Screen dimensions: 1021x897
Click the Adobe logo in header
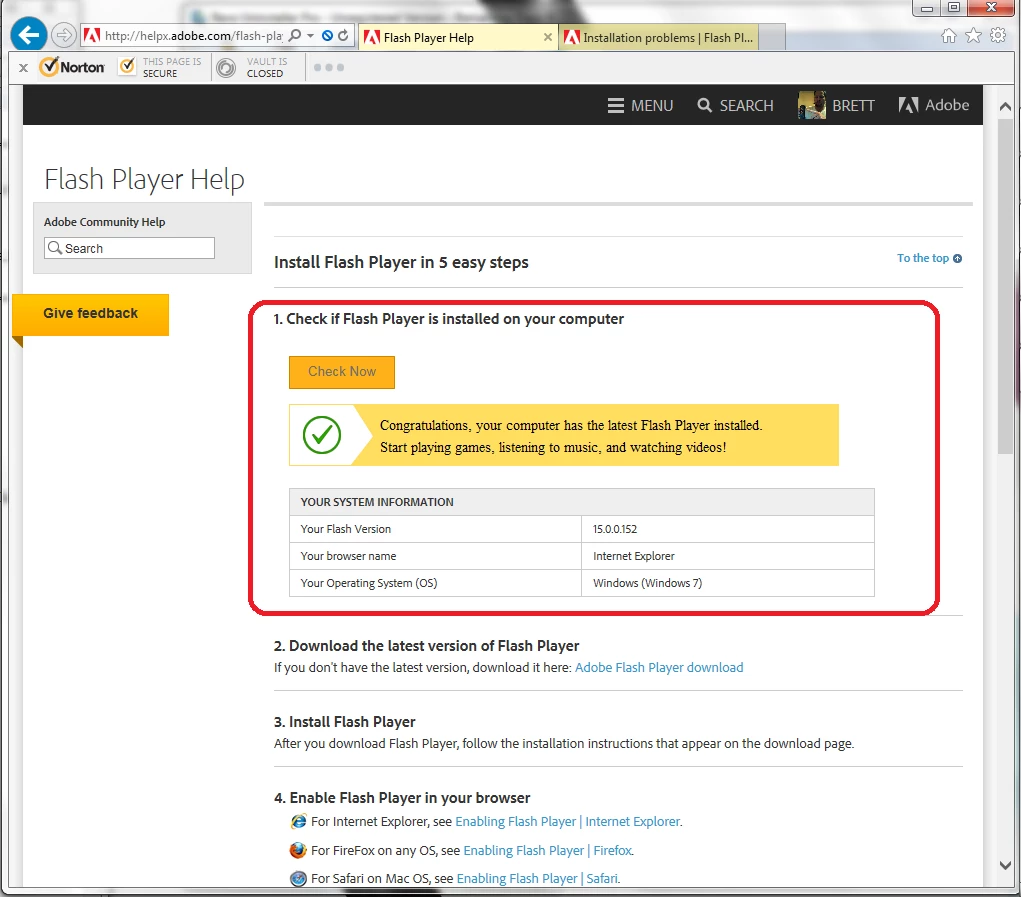[x=934, y=105]
